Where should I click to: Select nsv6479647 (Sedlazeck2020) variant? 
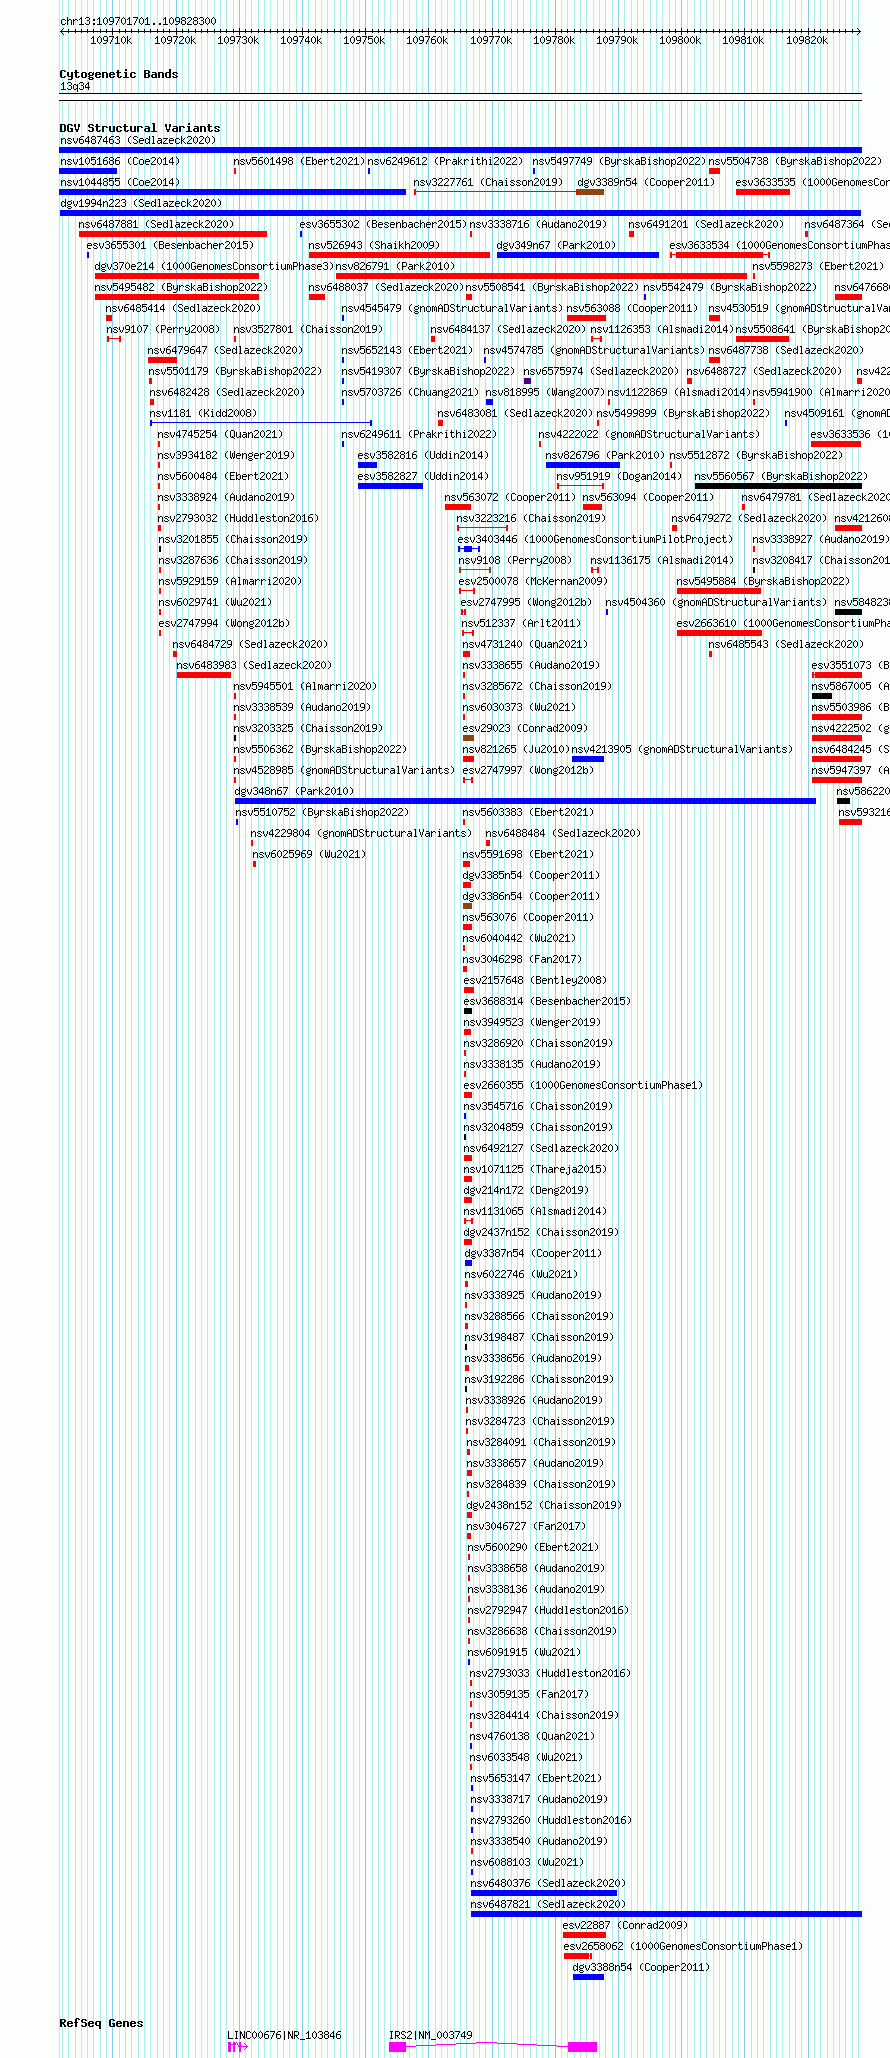(225, 350)
